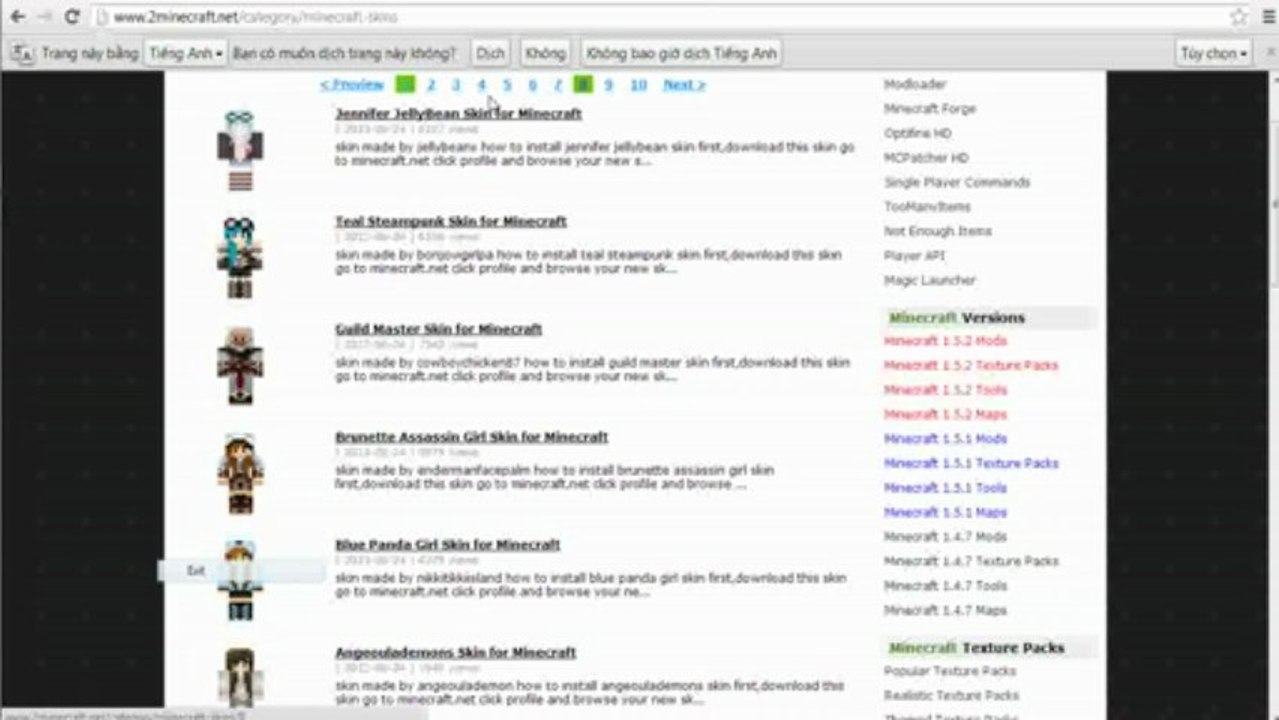The image size is (1279, 720).
Task: Click the Dịch translate button
Action: click(x=490, y=53)
